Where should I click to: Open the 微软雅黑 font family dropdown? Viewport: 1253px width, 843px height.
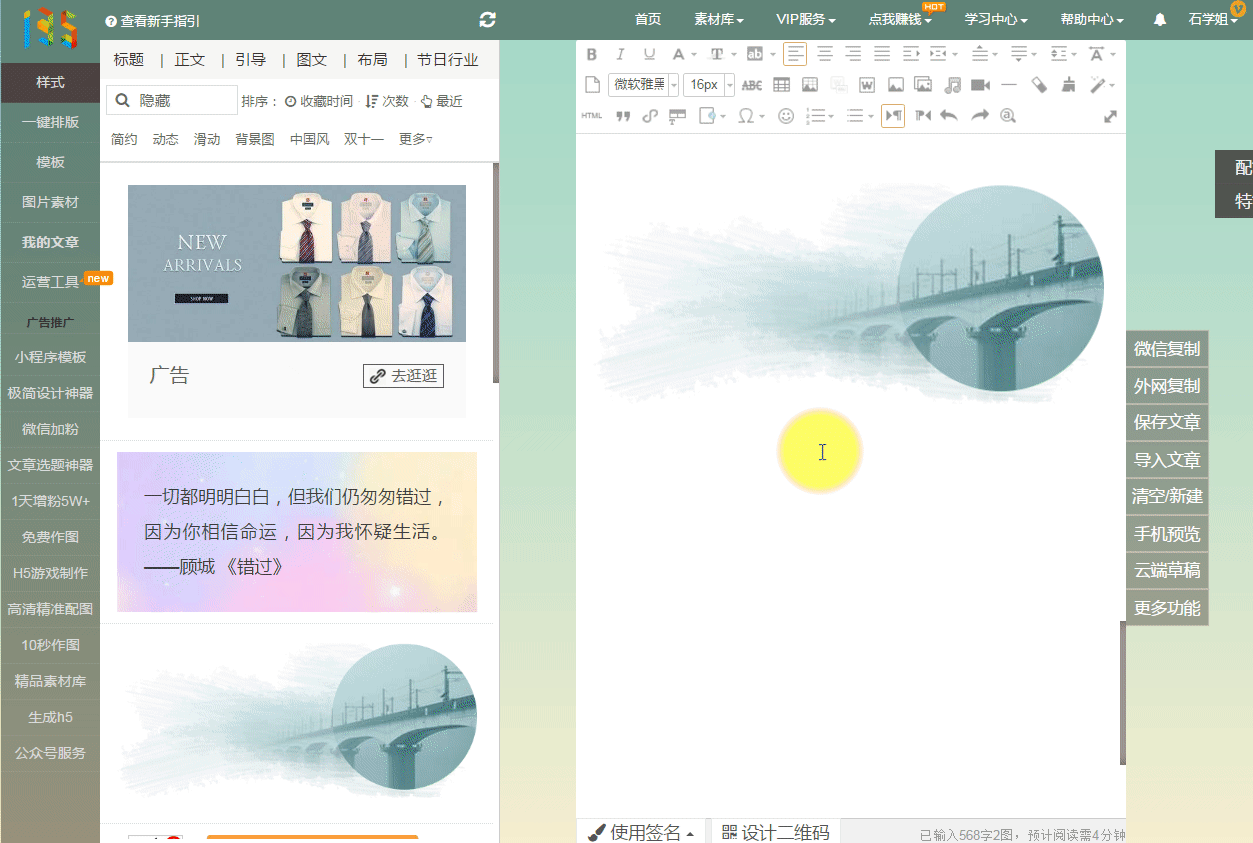click(643, 85)
